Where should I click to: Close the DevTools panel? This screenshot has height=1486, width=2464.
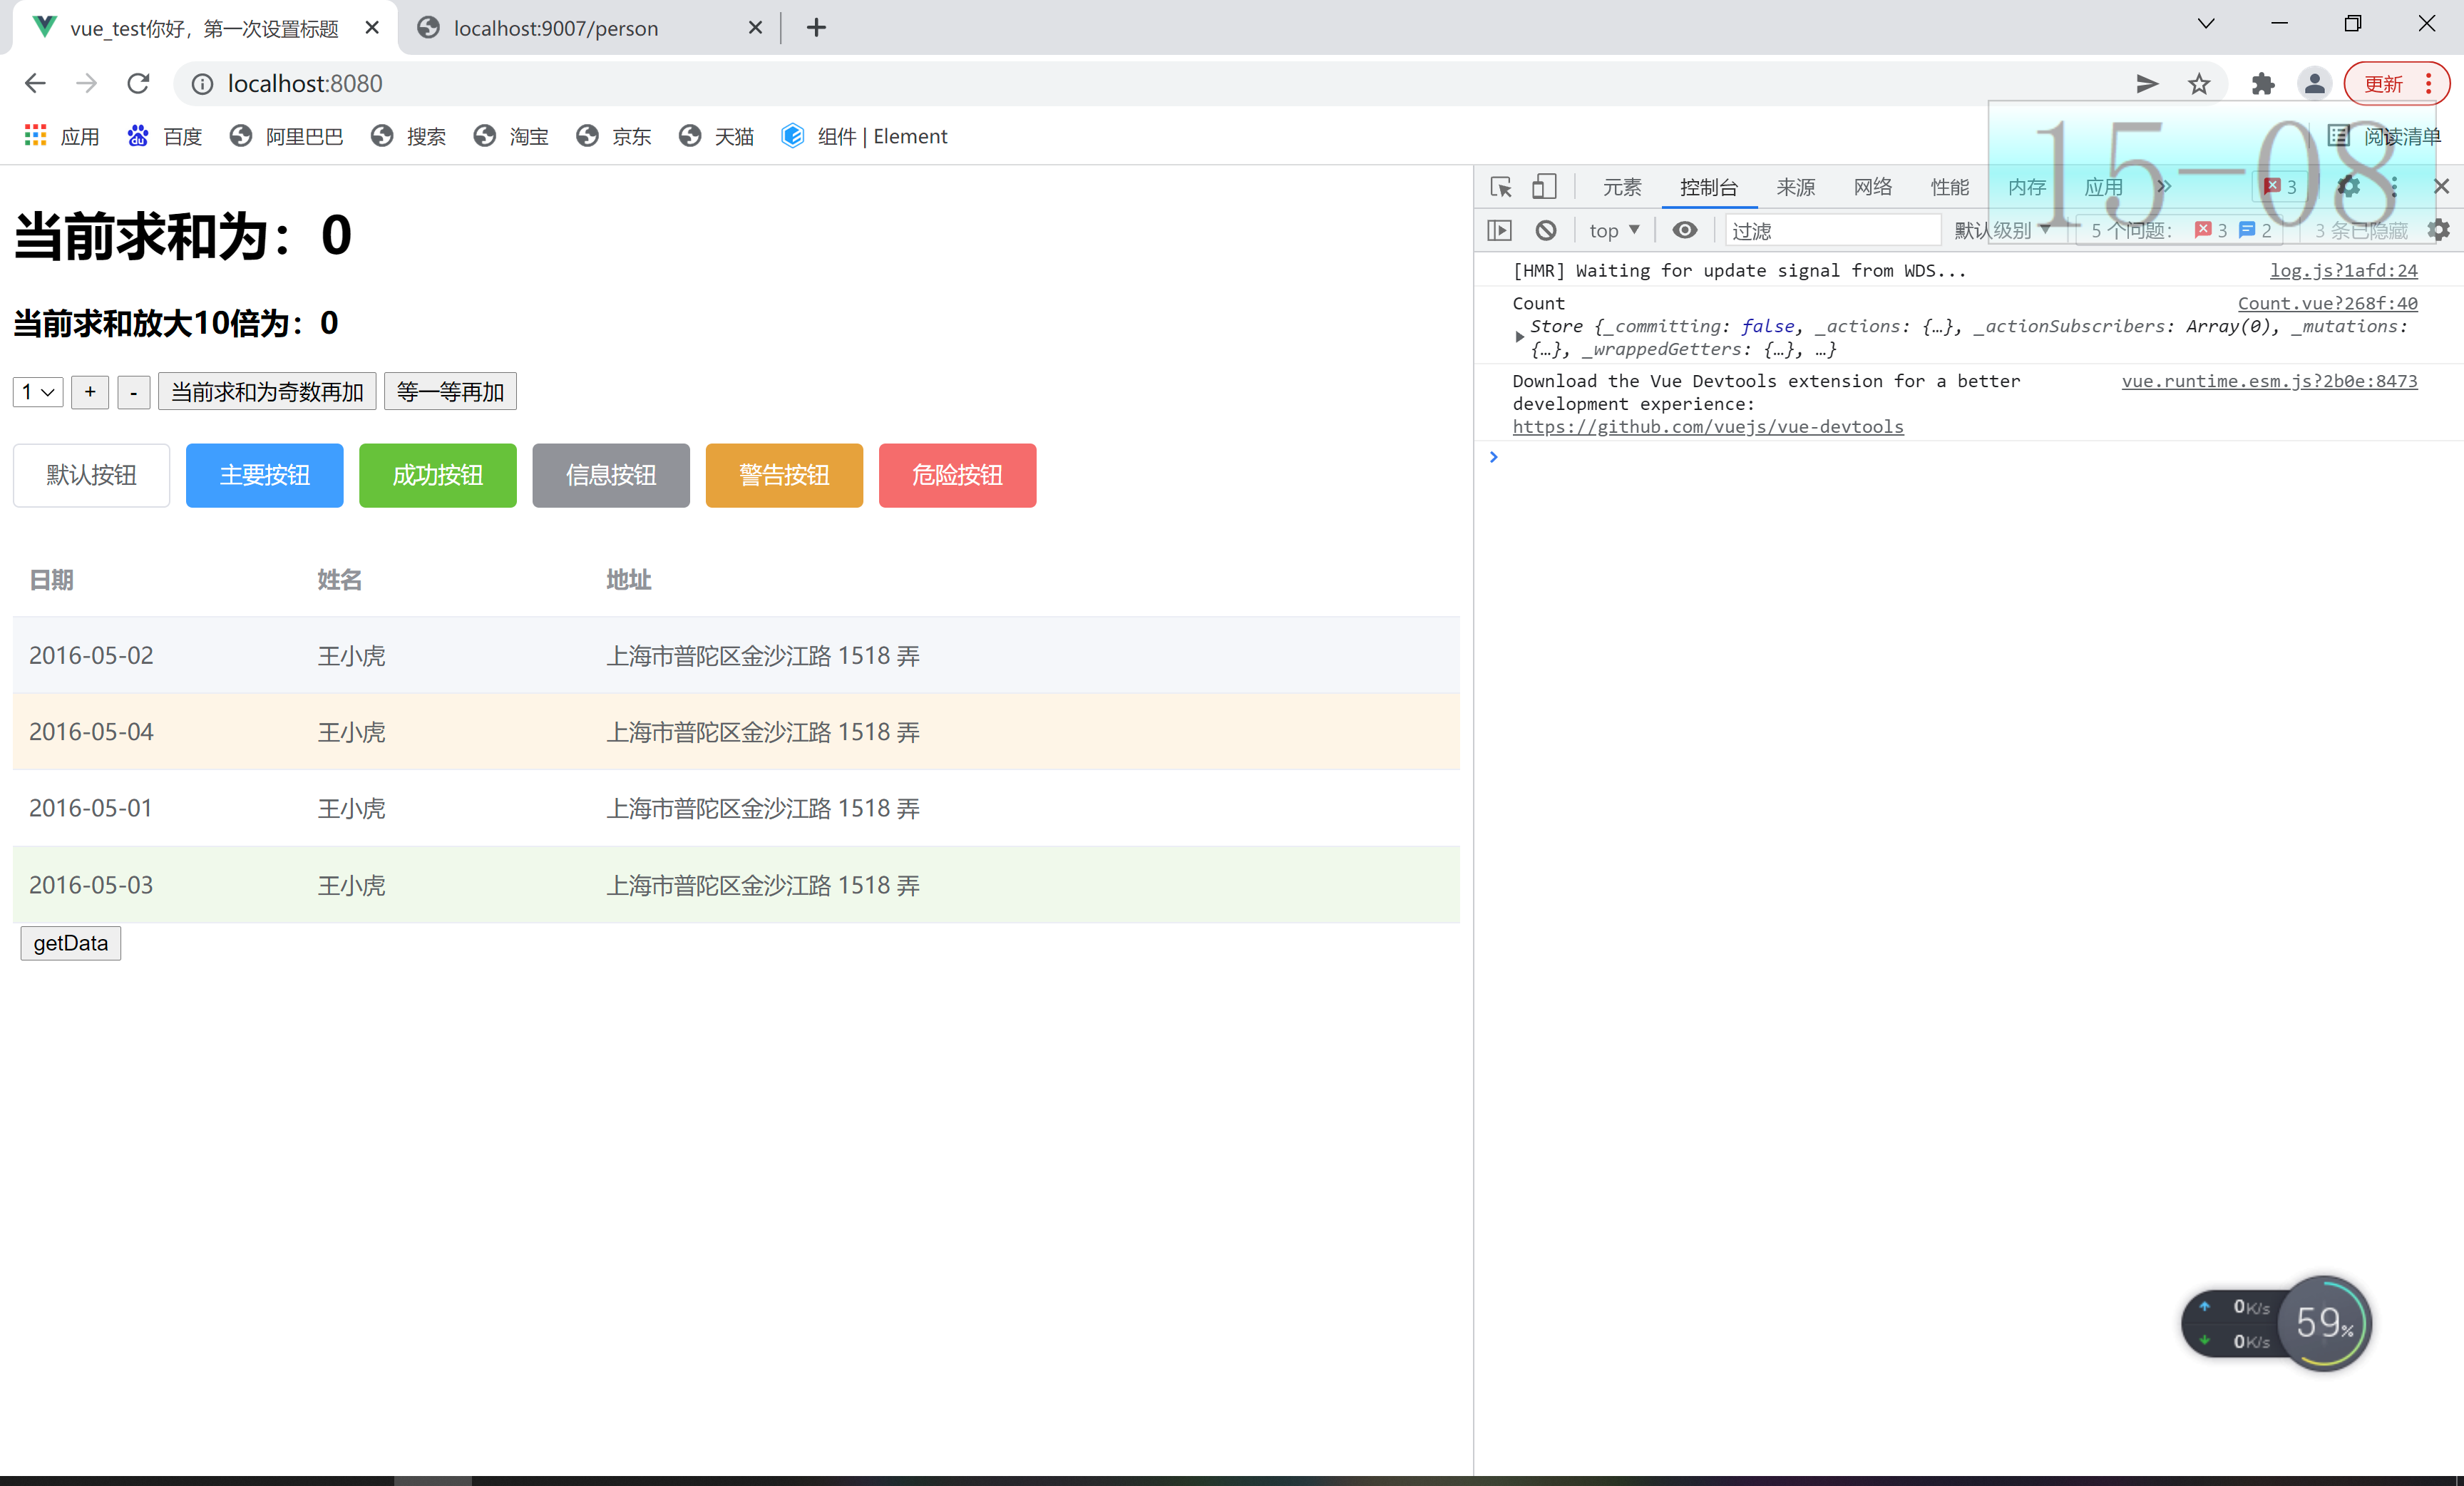(2441, 186)
